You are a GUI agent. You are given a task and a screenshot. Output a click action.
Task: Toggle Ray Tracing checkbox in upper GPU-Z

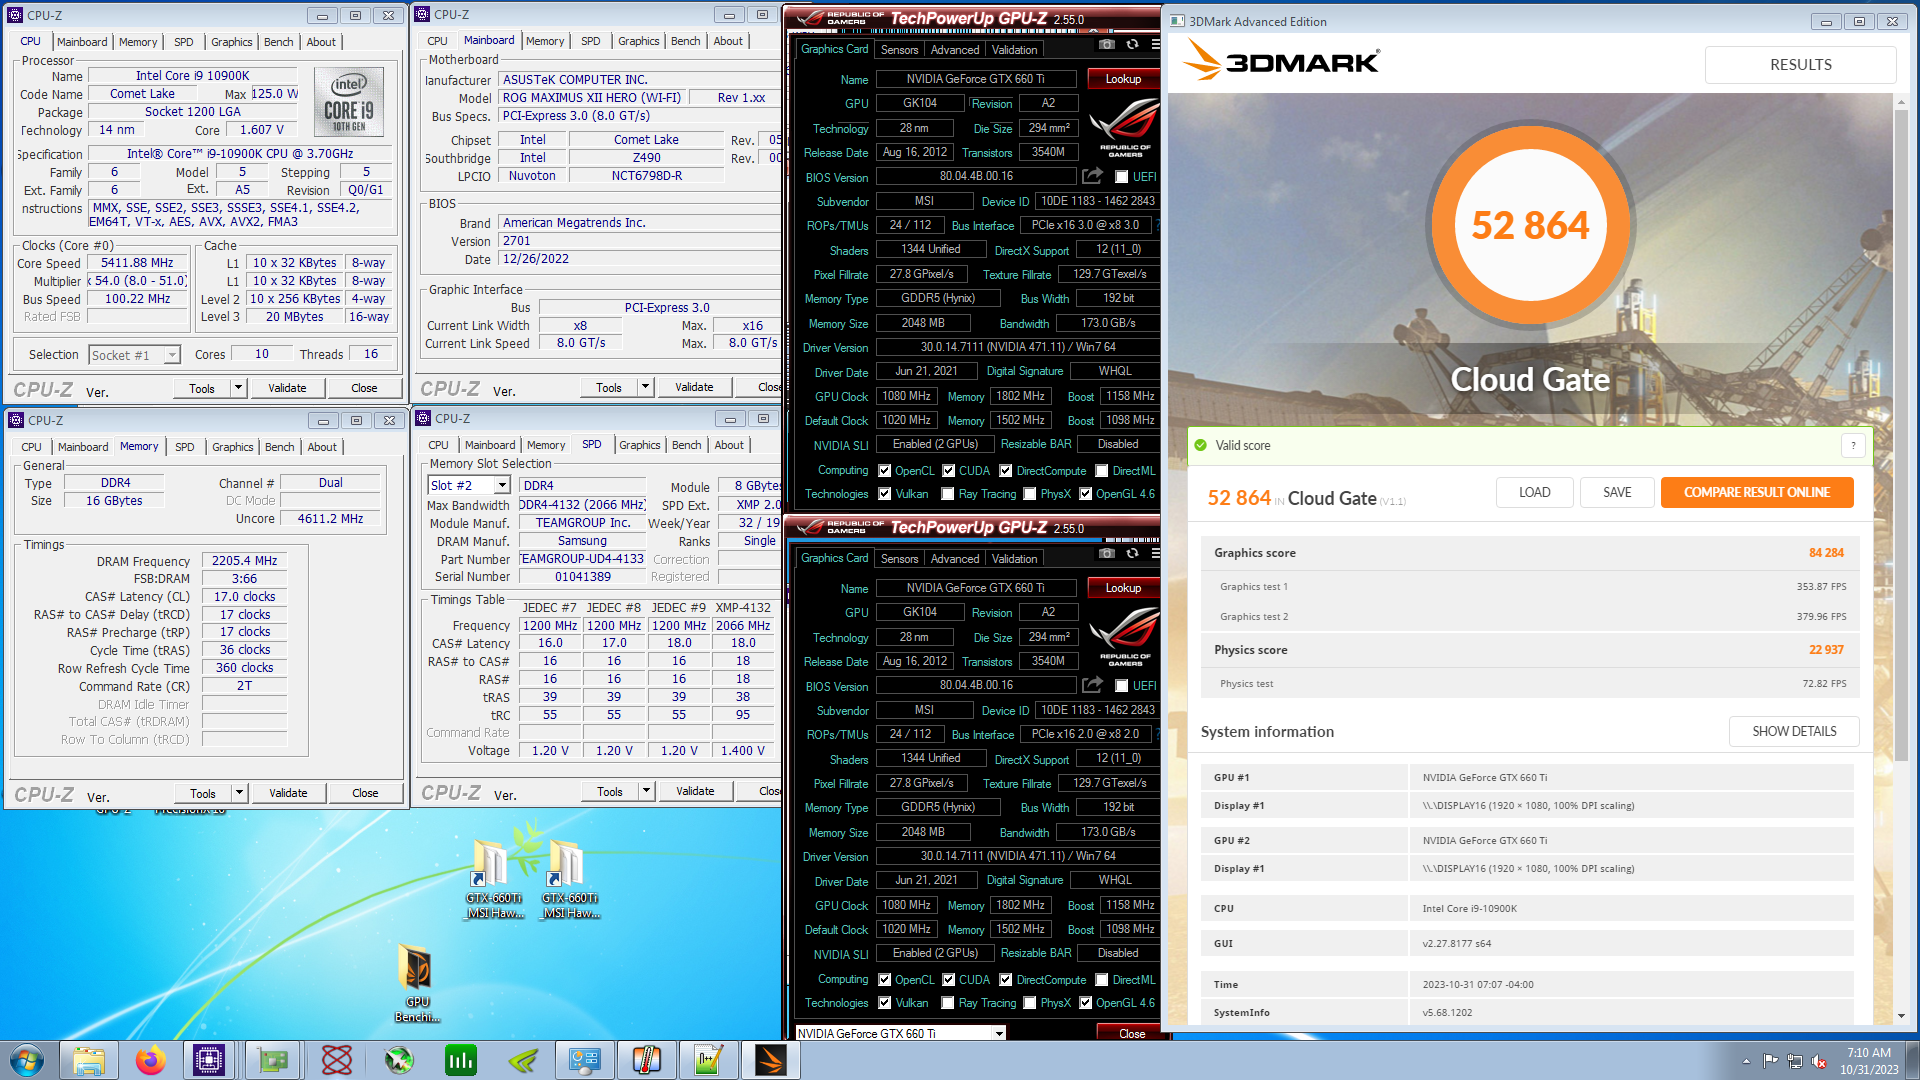tap(948, 494)
